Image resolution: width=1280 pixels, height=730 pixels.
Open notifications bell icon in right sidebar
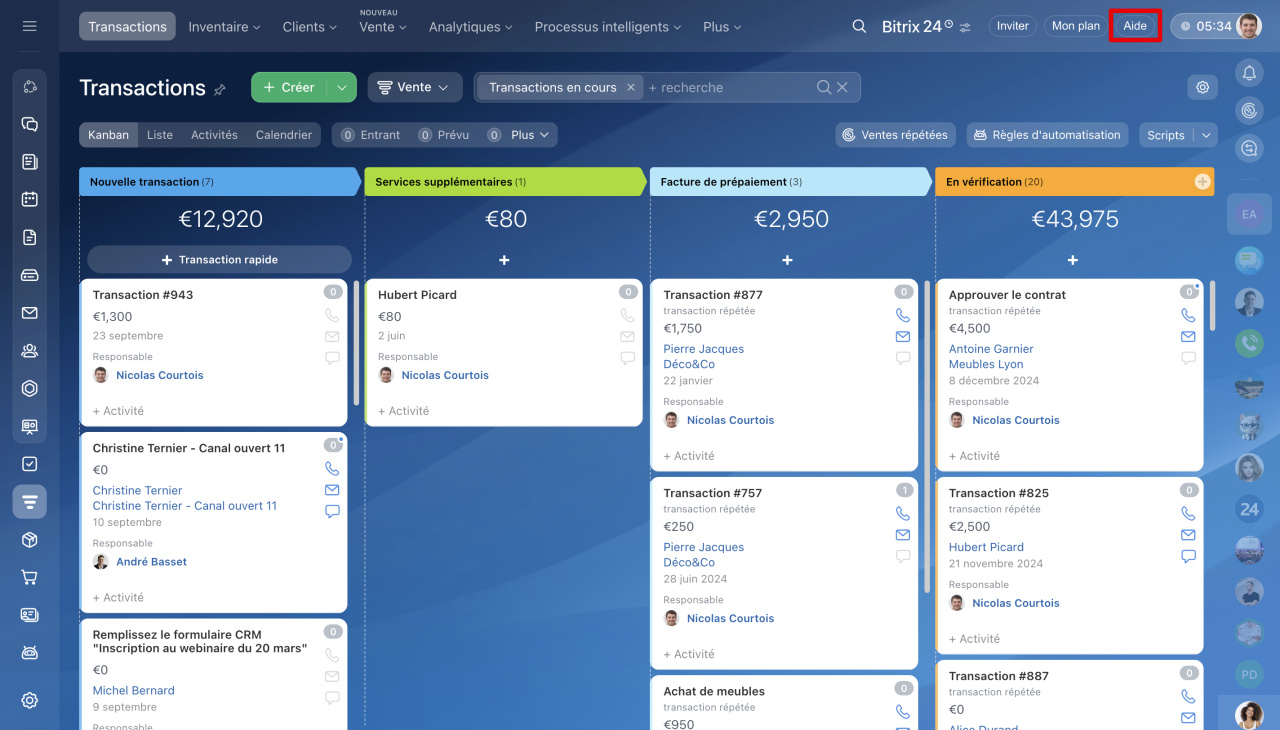pyautogui.click(x=1248, y=72)
